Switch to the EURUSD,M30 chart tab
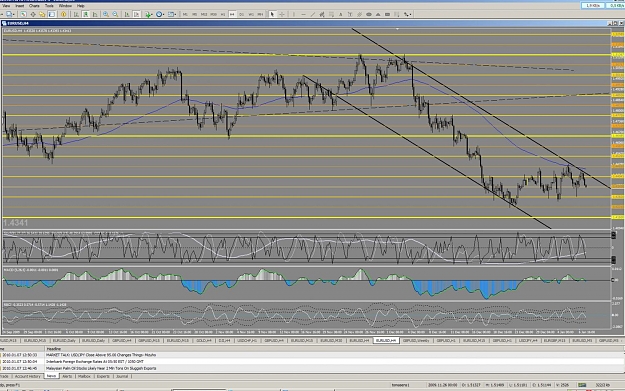 click(331, 340)
